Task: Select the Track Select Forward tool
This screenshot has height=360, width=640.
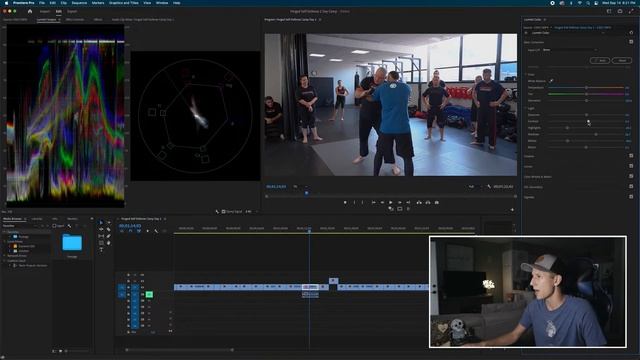Action: coord(109,222)
